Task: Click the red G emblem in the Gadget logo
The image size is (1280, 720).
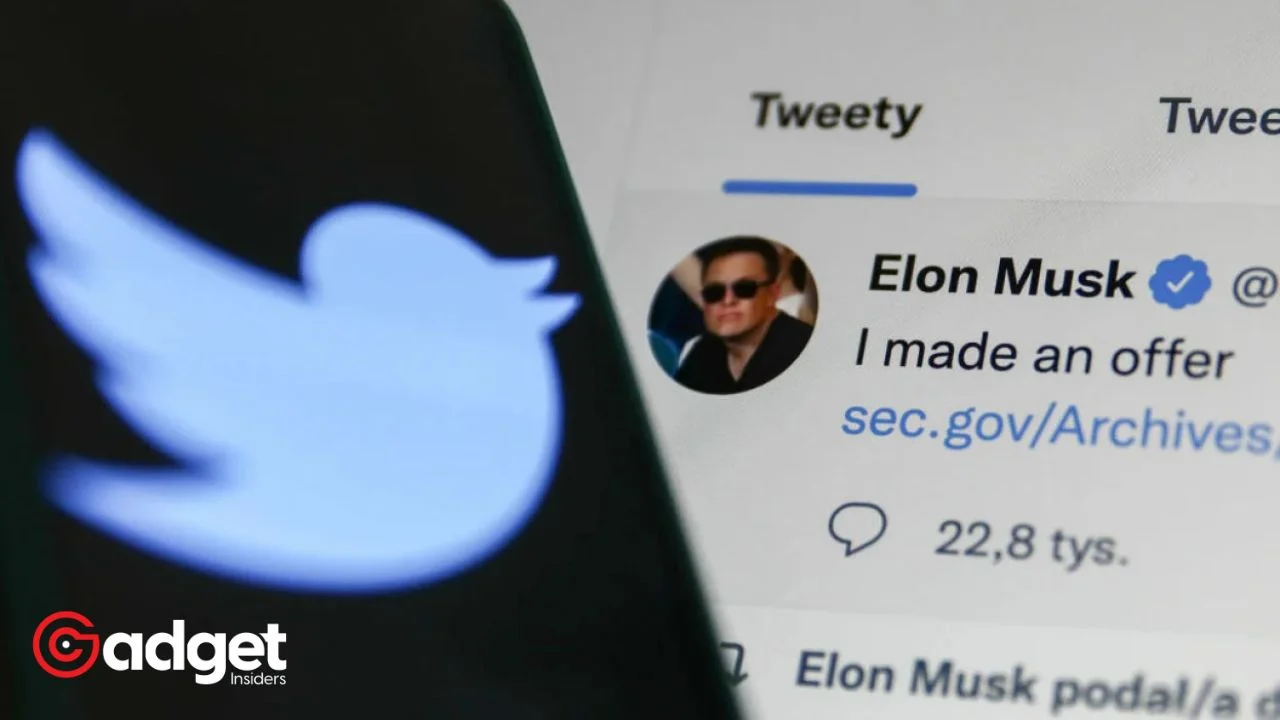Action: coord(65,645)
